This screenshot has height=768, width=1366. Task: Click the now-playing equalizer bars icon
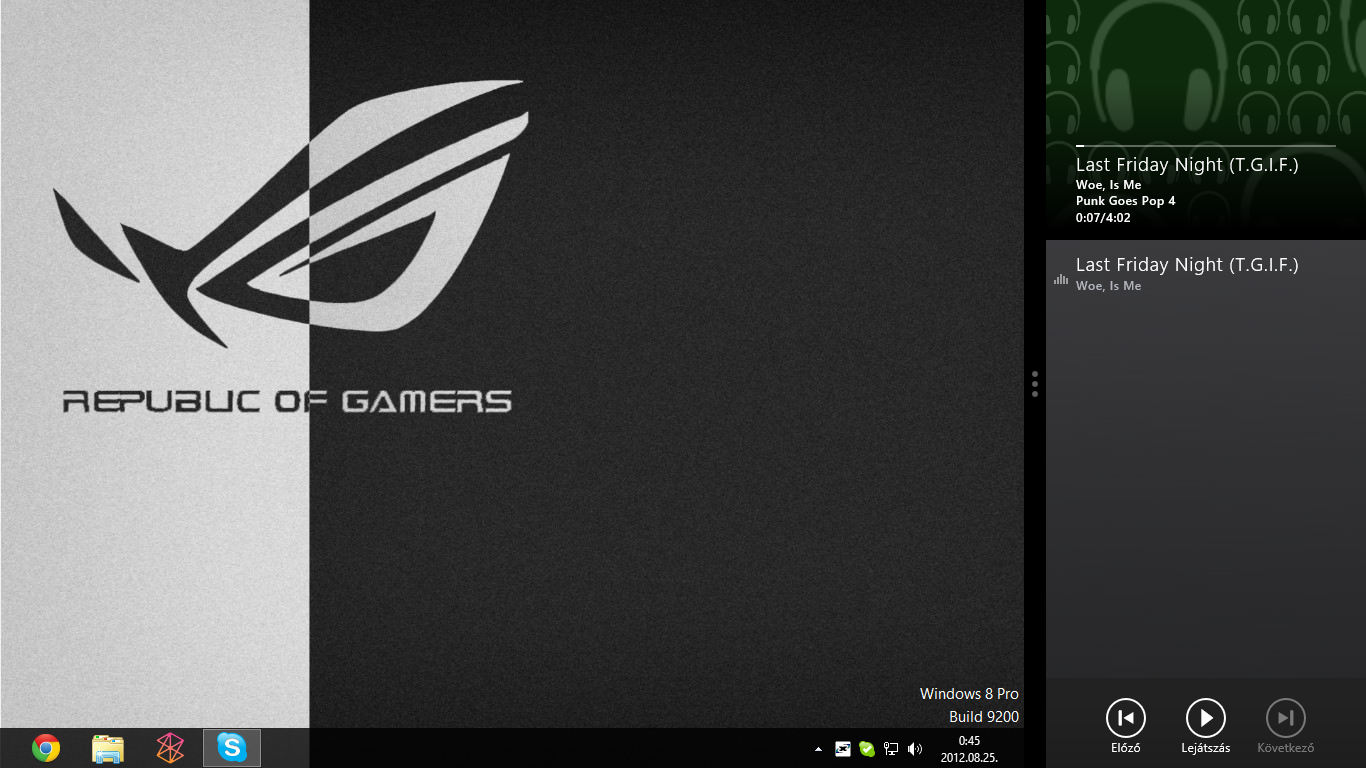point(1061,279)
